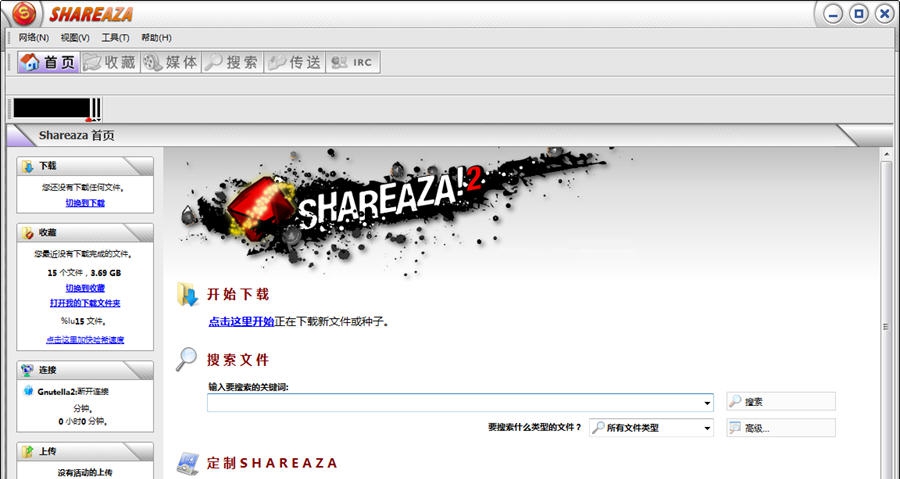Open the 帮助(H) menu
Image resolution: width=900 pixels, height=479 pixels.
pyautogui.click(x=156, y=38)
